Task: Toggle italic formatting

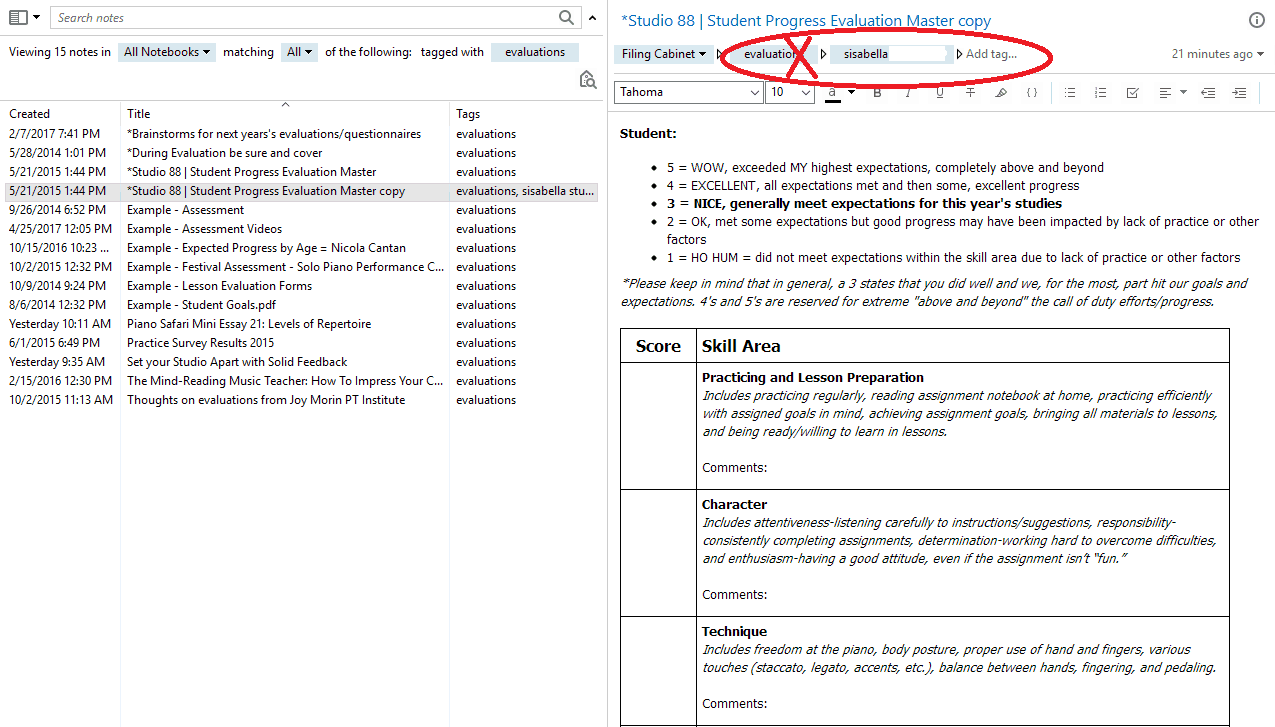Action: 908,93
